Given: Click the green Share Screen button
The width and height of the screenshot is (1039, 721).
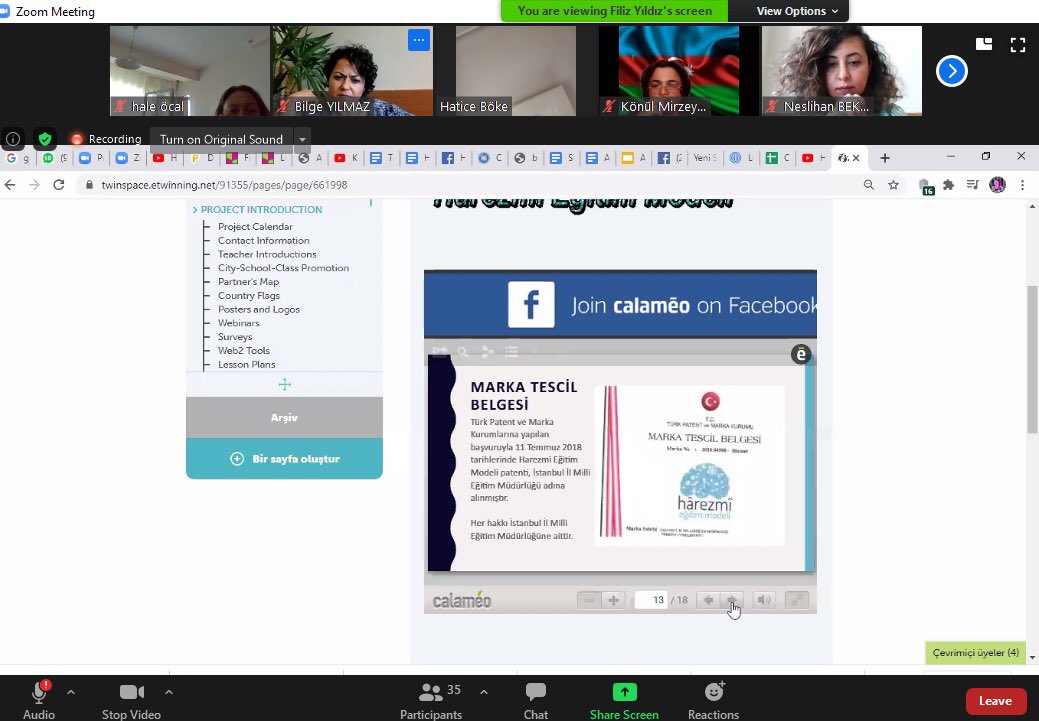Looking at the screenshot, I should click(624, 700).
